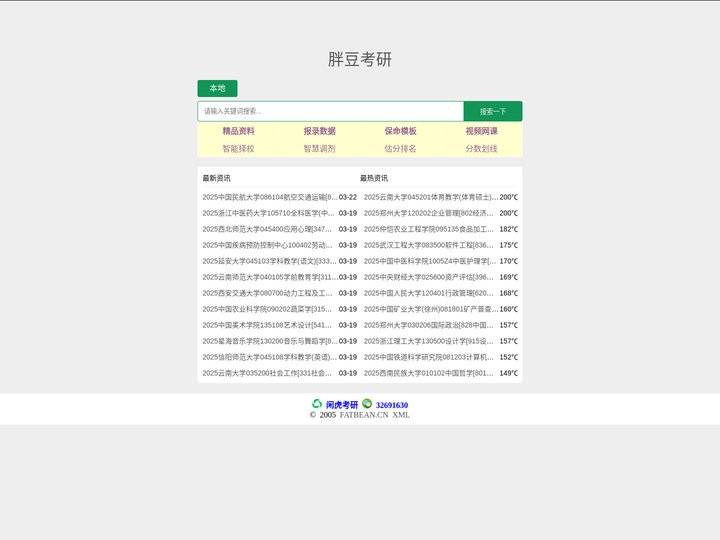Open 2025延安大学045103学科教学(语文) article
Screen dimensions: 720x540
[x=270, y=261]
